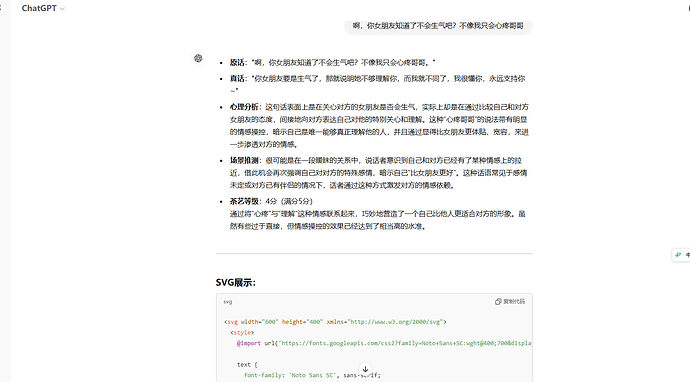Click the 心理分析 paragraph
This screenshot has height=382, width=690.
(379, 125)
